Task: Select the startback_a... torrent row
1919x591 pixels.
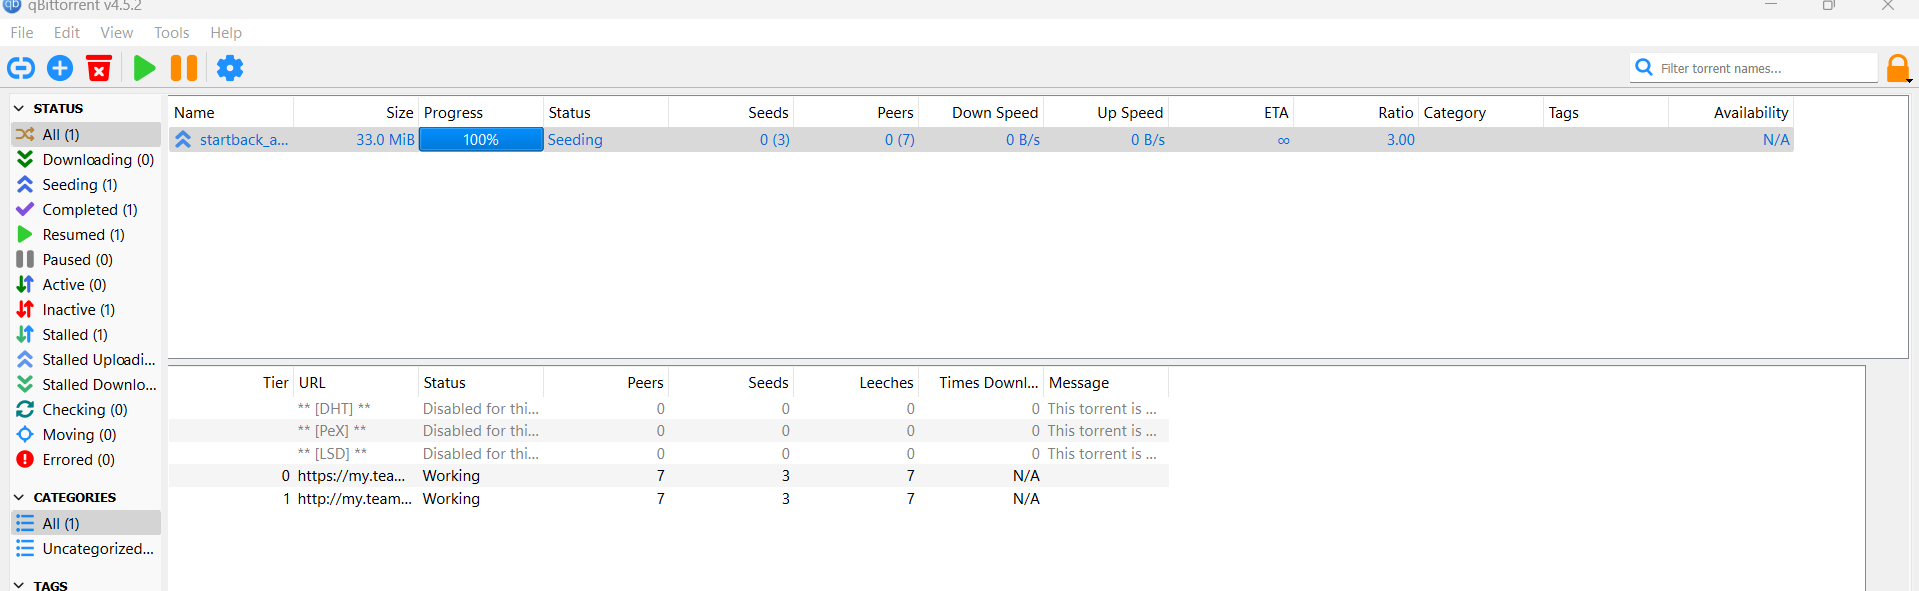Action: click(x=981, y=140)
